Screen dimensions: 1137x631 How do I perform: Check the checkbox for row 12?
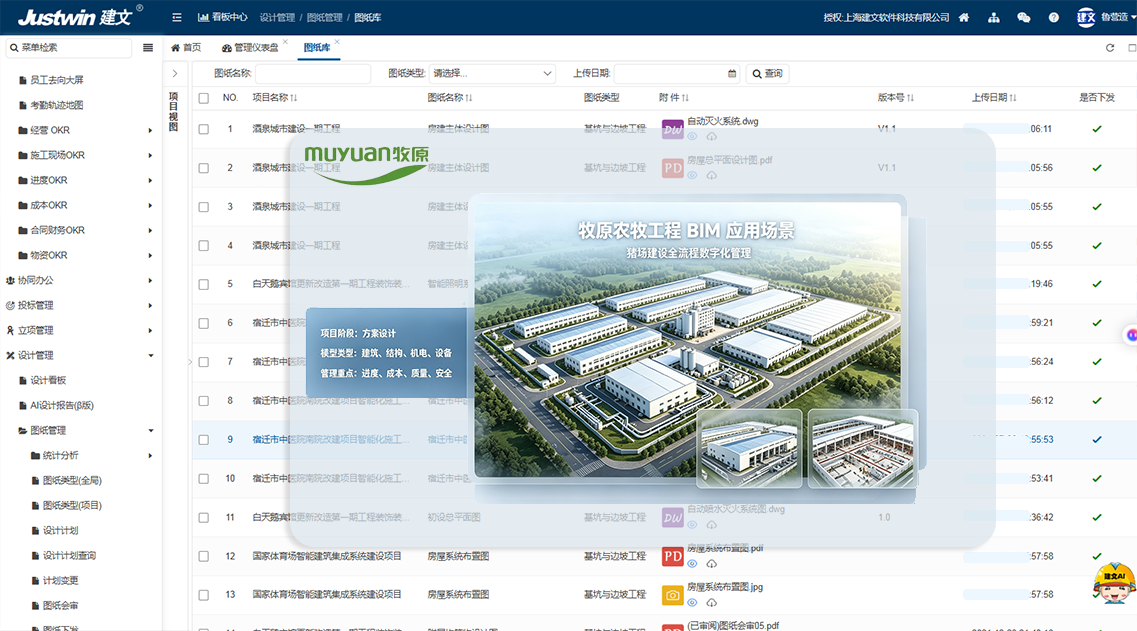pos(204,556)
